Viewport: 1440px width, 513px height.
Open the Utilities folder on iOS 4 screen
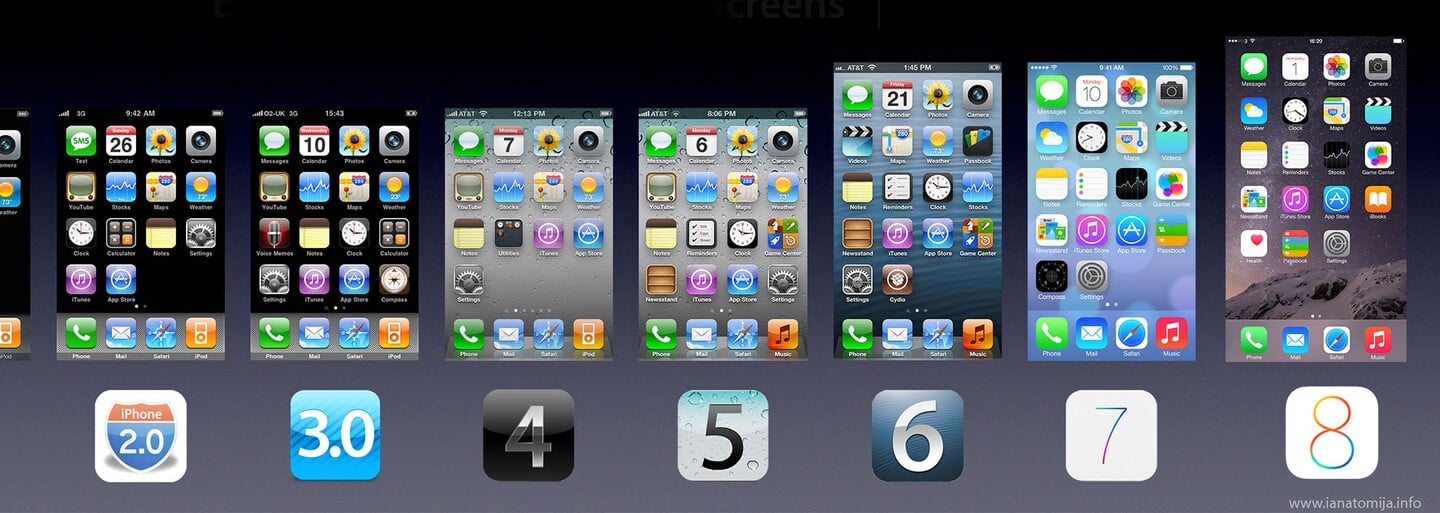pyautogui.click(x=508, y=233)
